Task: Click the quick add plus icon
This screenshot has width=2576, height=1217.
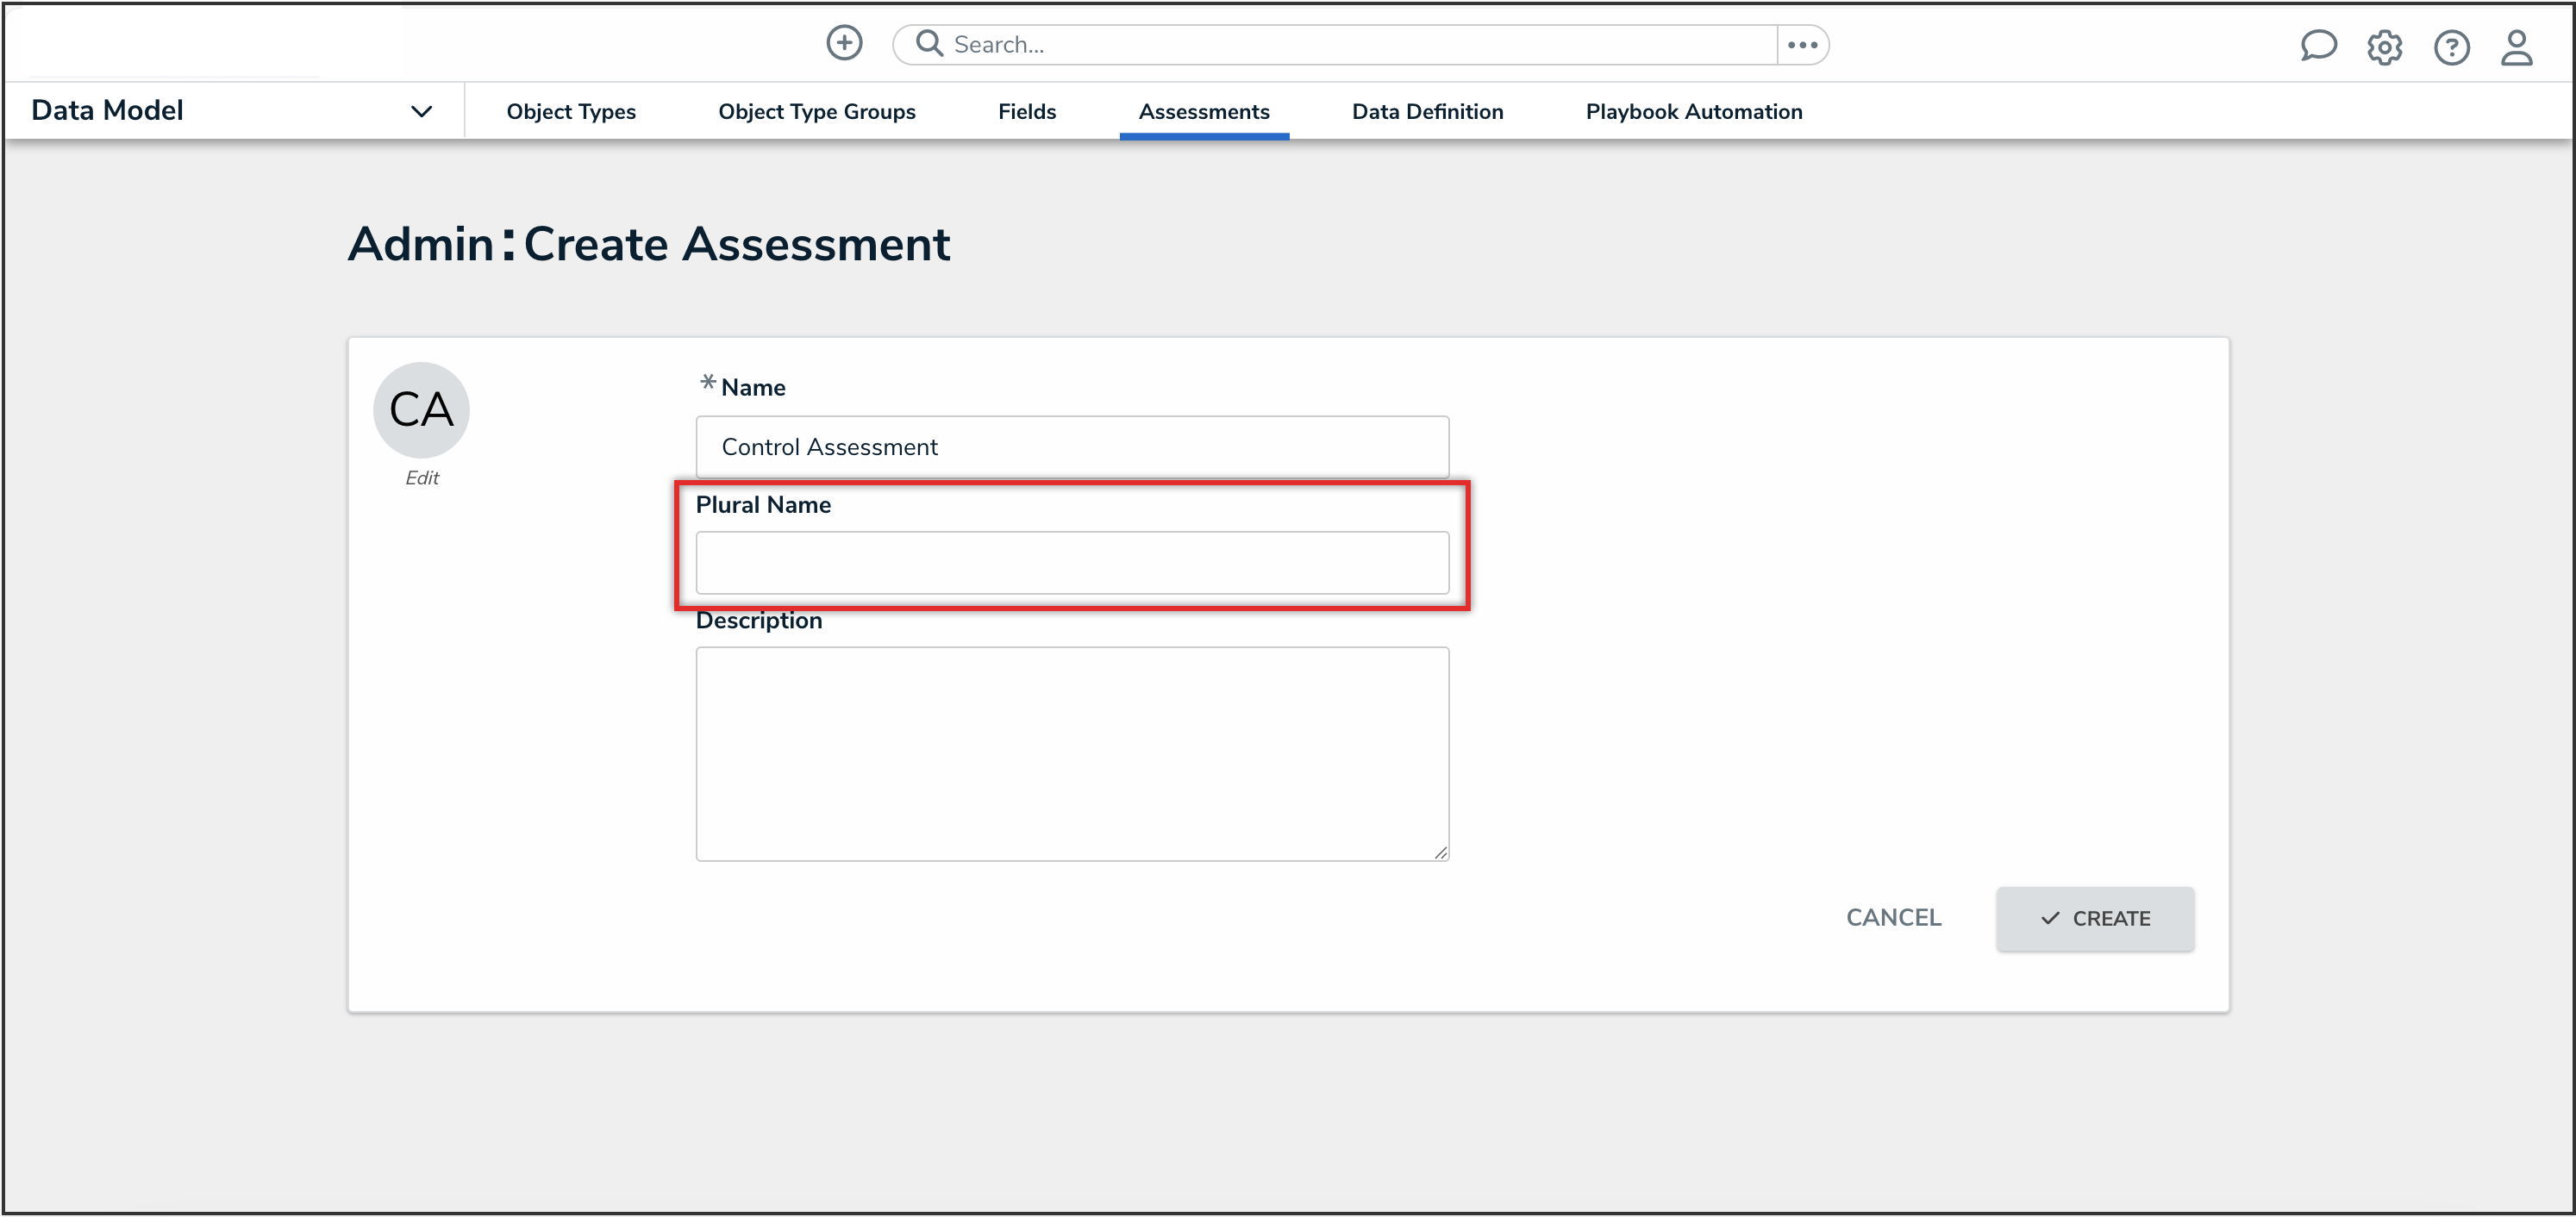Action: click(844, 43)
